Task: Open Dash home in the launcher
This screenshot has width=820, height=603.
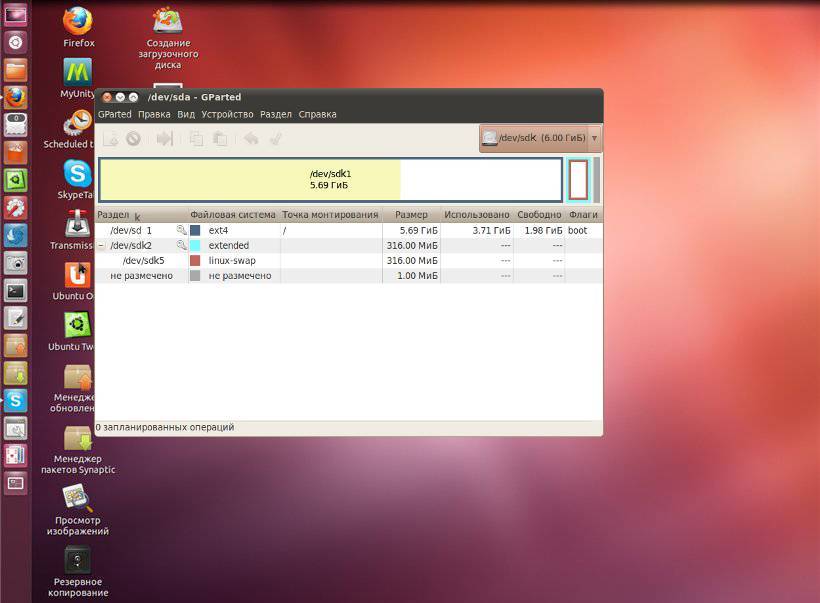Action: (x=15, y=42)
